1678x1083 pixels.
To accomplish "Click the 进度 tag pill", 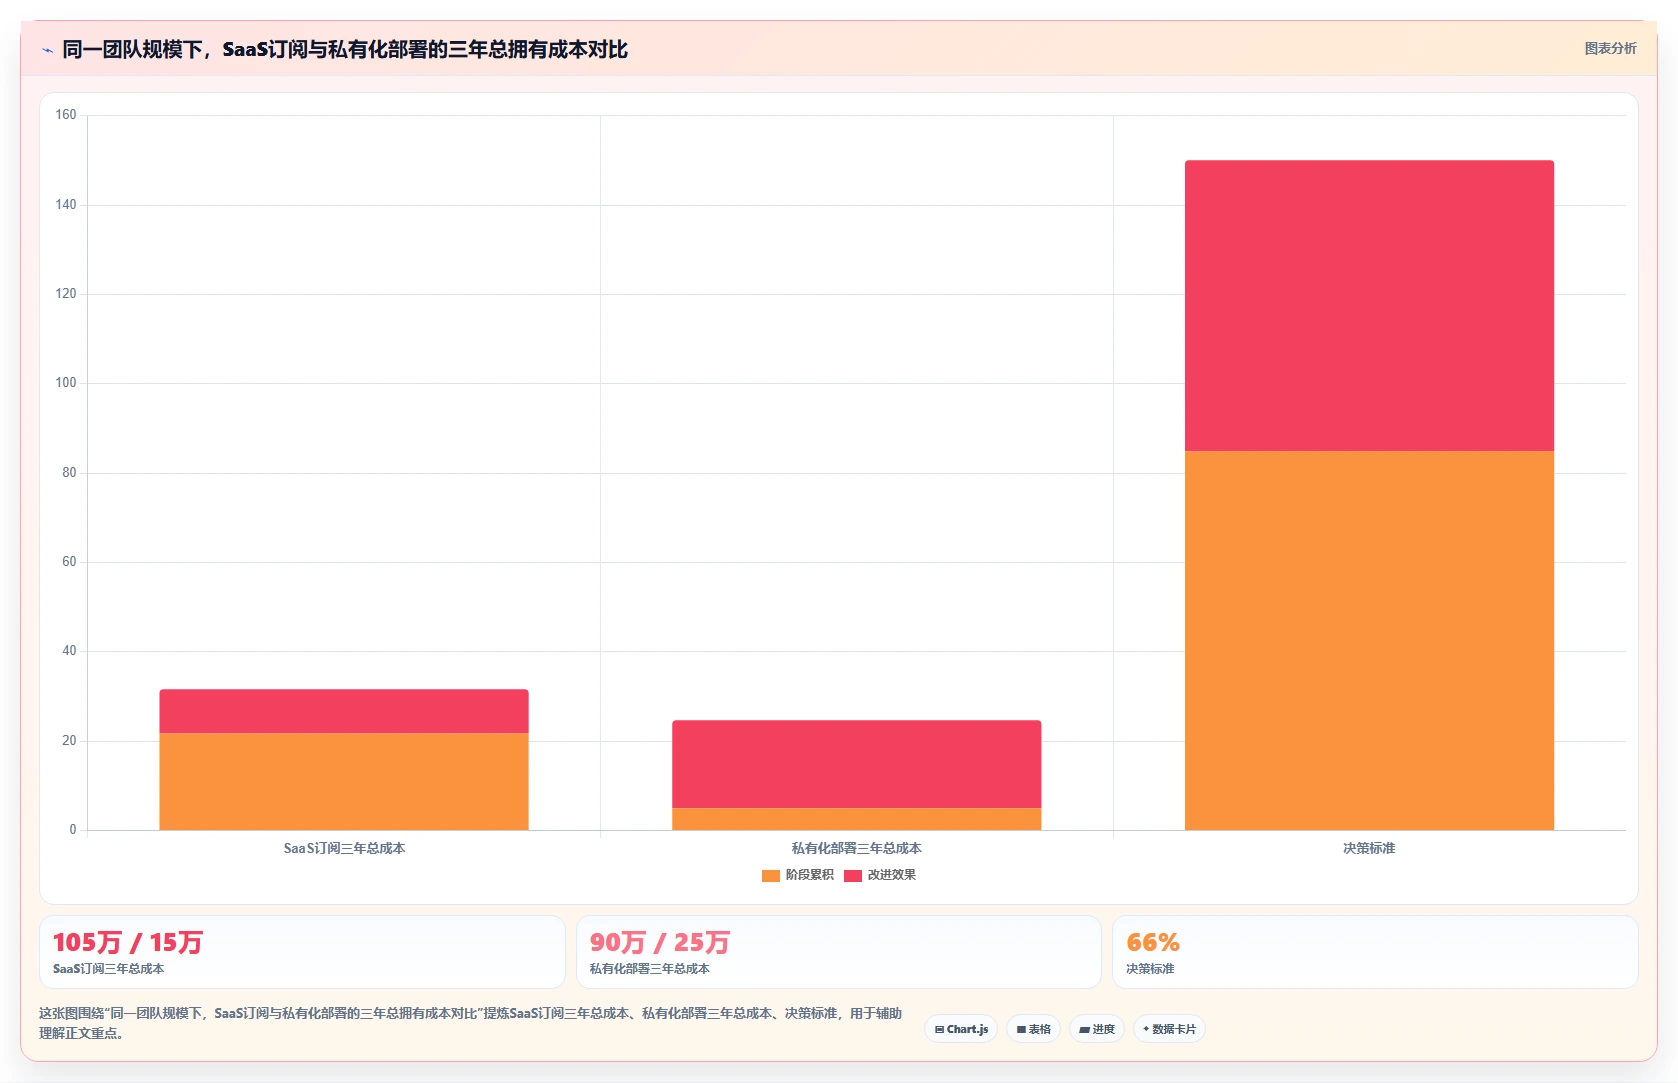I will point(1097,1029).
